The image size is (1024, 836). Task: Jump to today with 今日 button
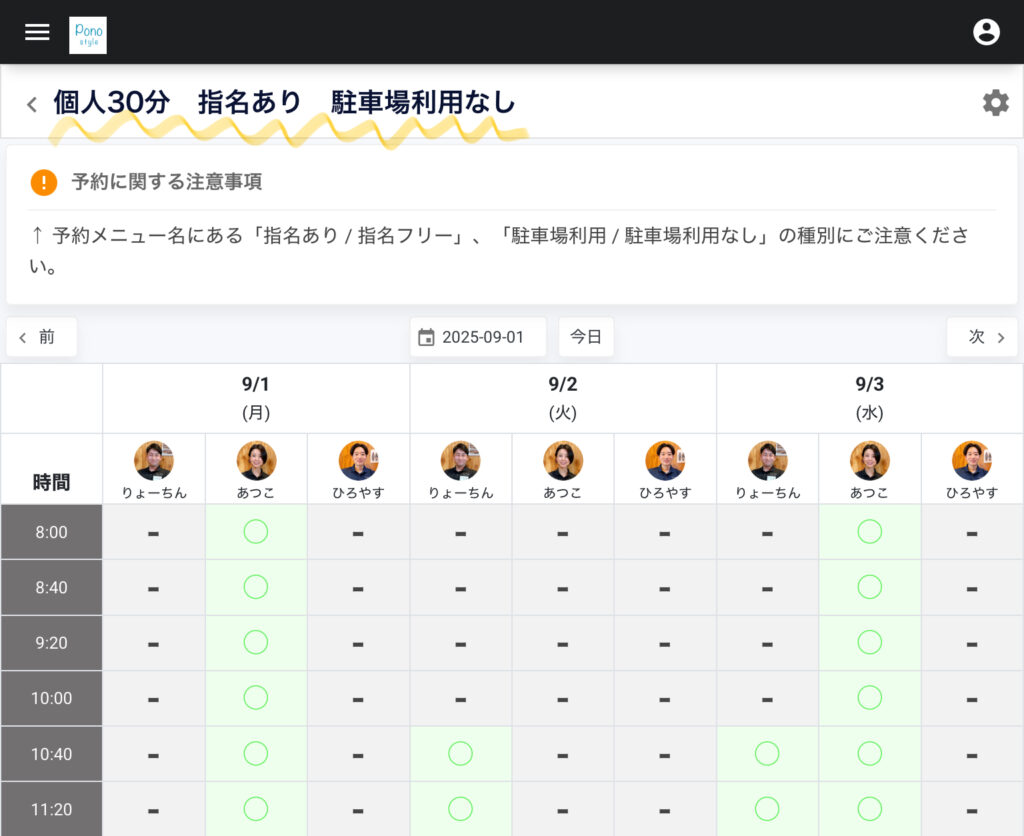point(586,337)
